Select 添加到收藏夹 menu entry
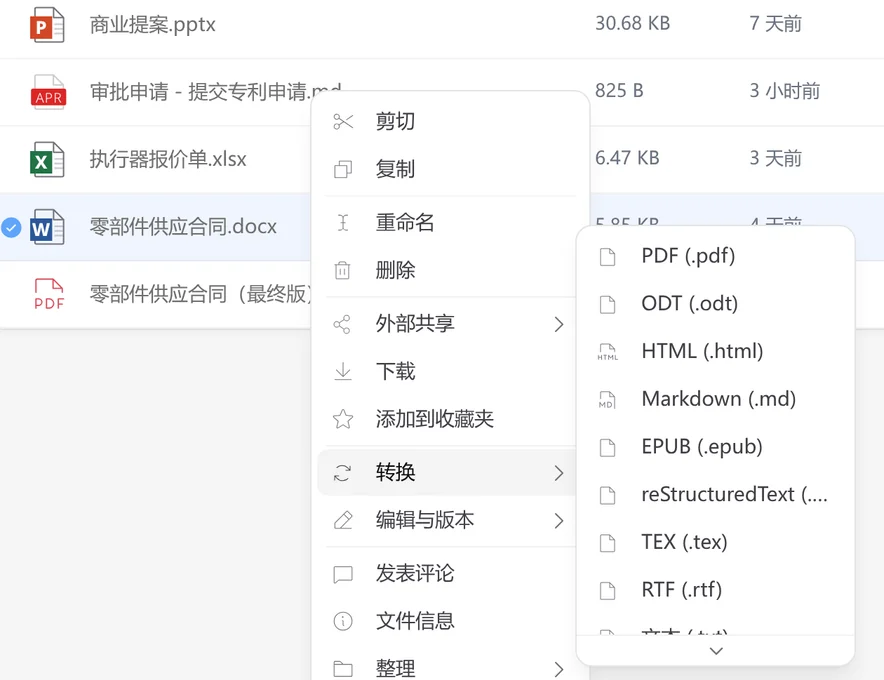The image size is (884, 680). tap(450, 418)
